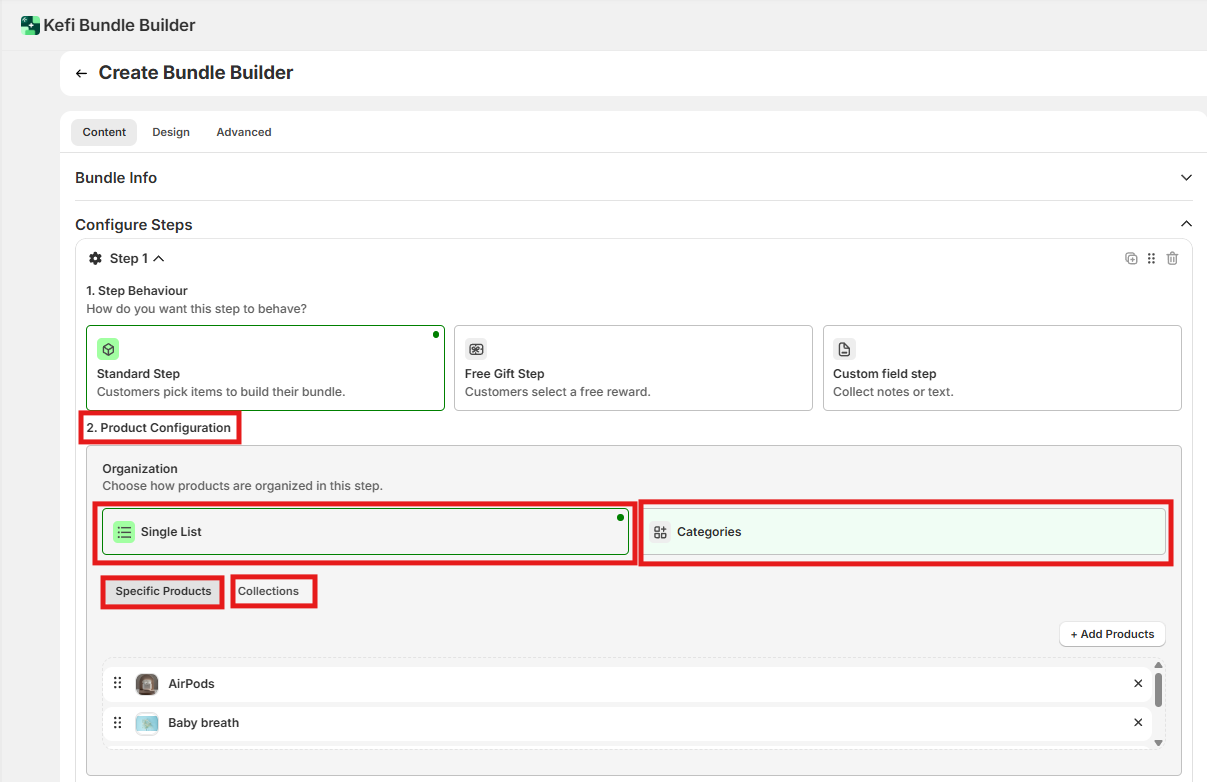
Task: Click the Custom field step document icon
Action: click(844, 349)
